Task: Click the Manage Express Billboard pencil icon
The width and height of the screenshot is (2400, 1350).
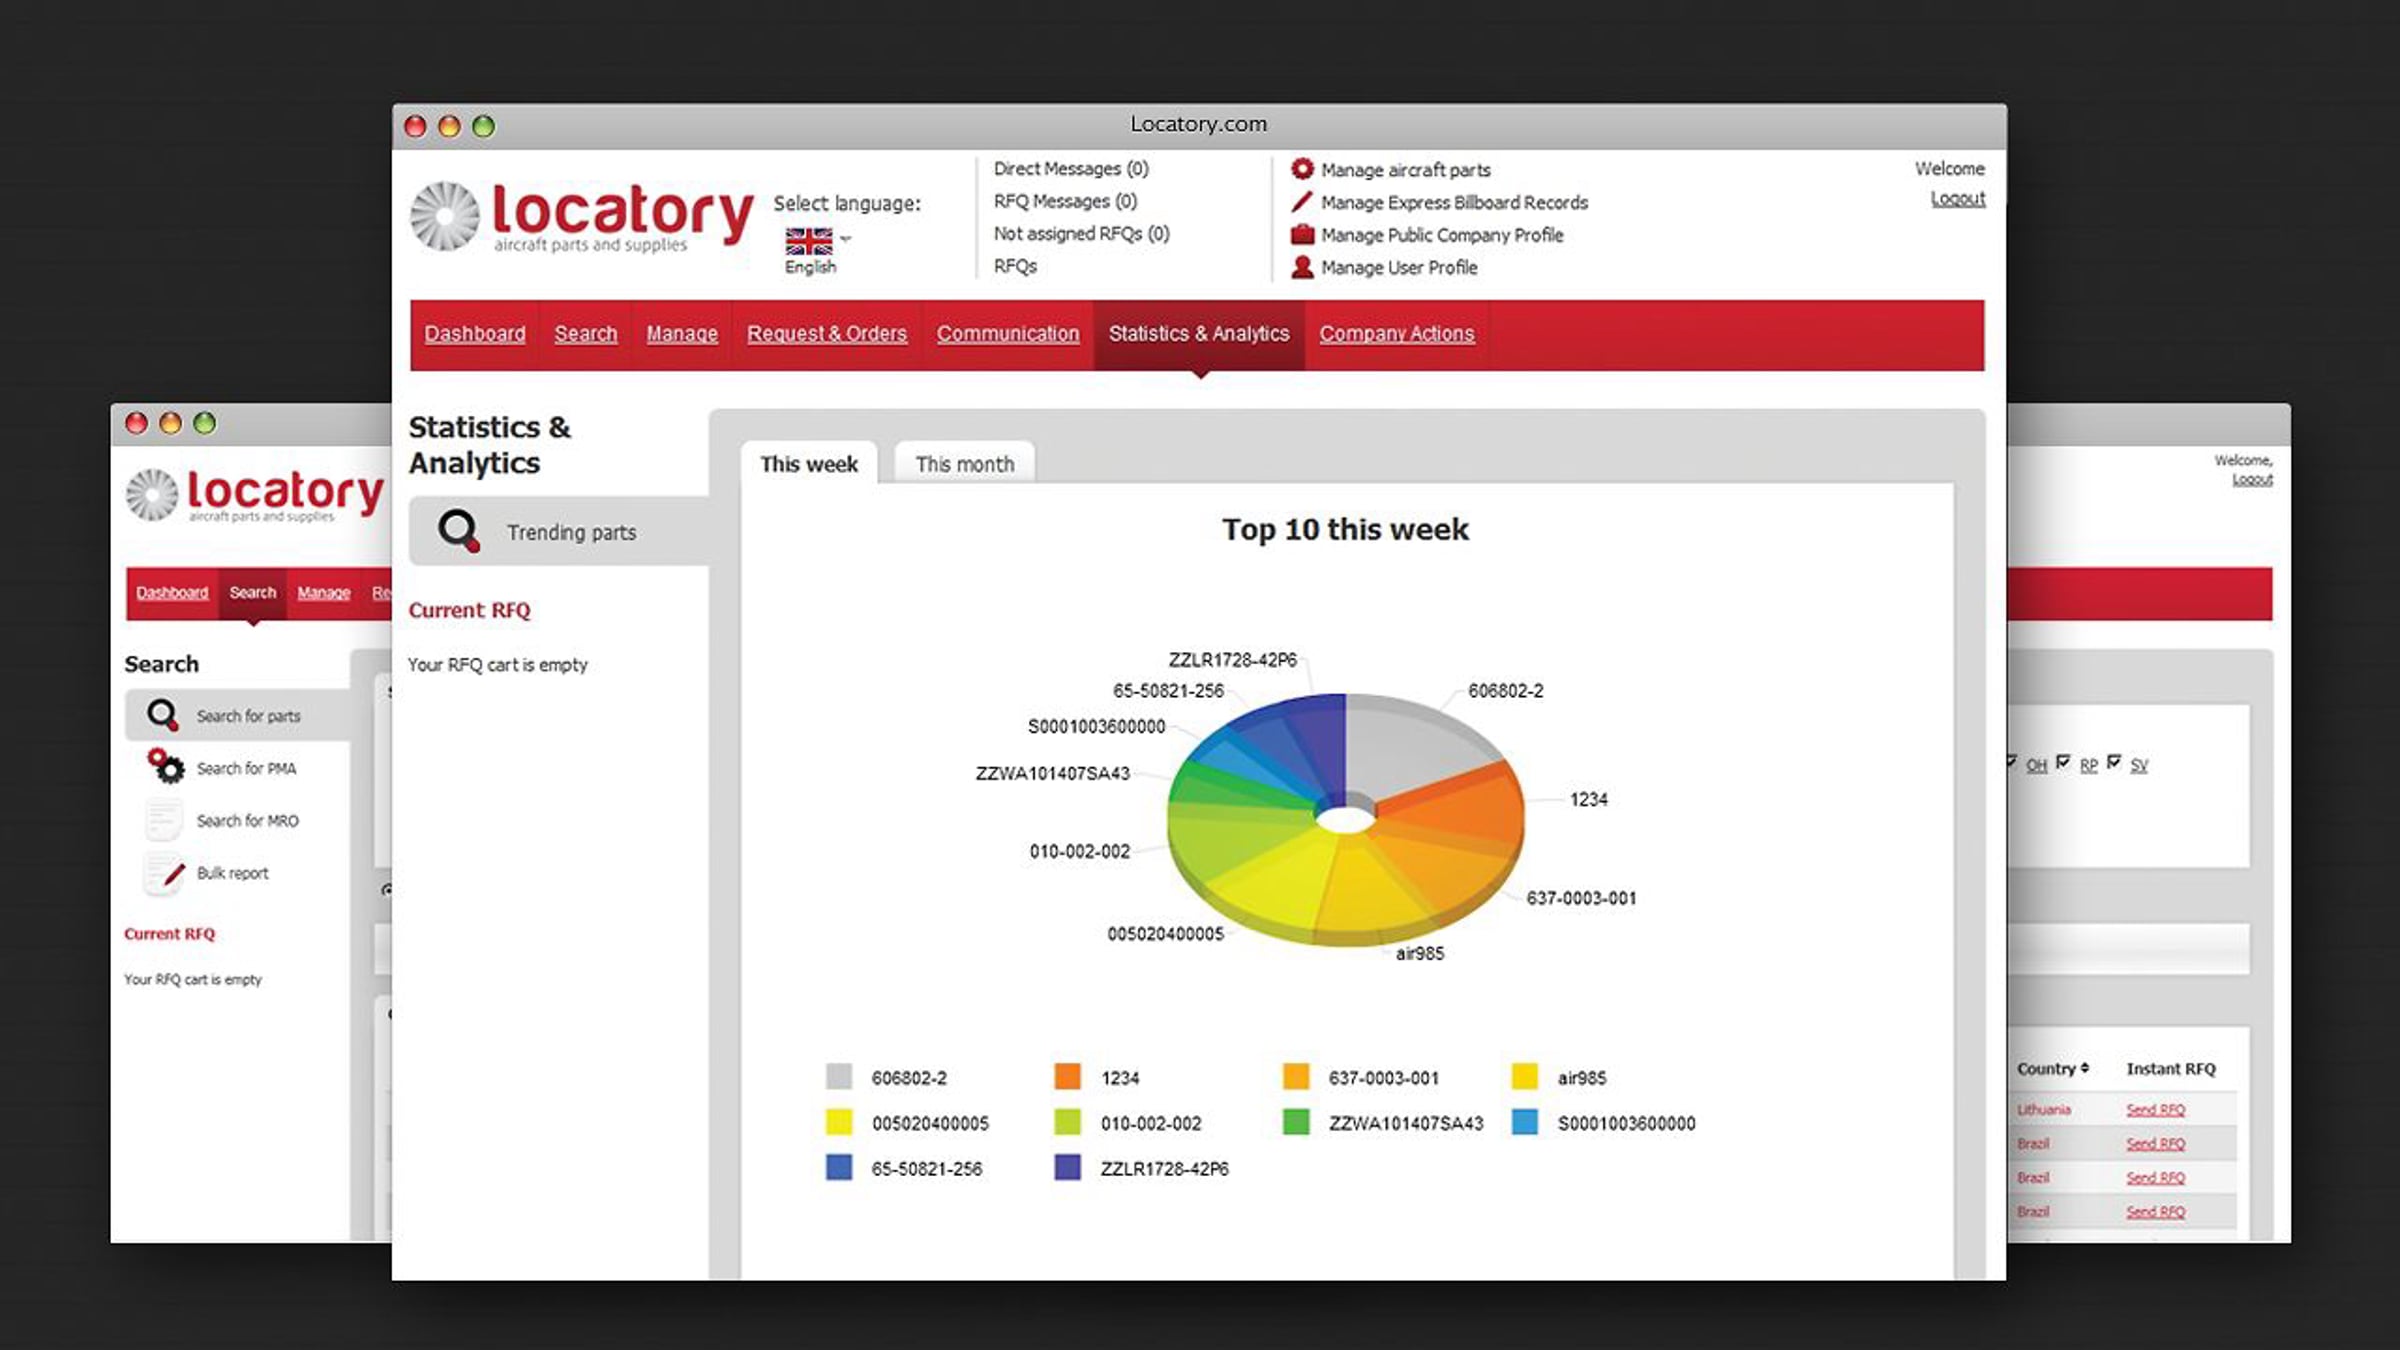Action: point(1302,202)
